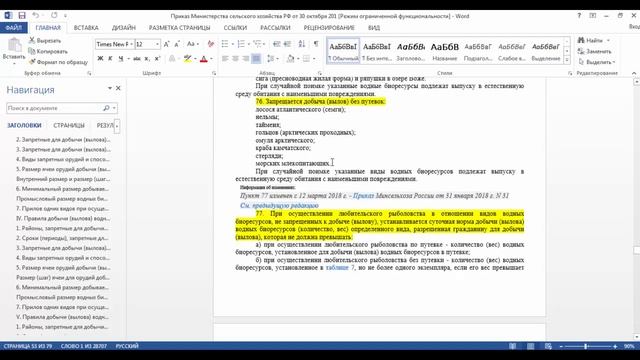Apply yellow text highlight color

187,59
